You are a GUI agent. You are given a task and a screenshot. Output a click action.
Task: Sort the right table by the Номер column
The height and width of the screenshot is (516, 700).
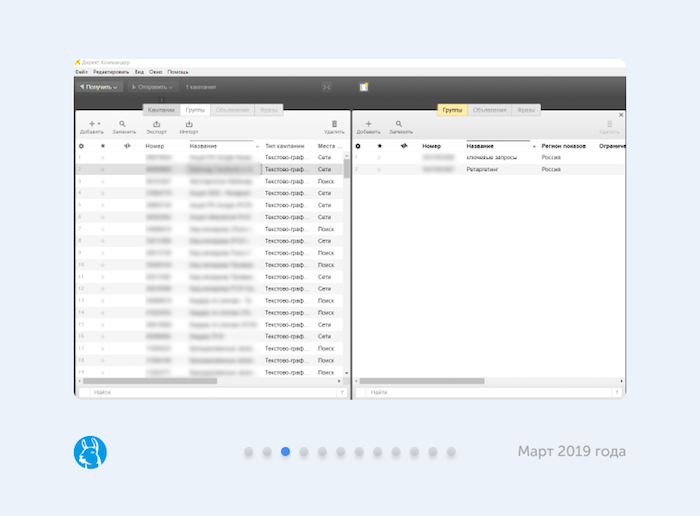click(431, 146)
